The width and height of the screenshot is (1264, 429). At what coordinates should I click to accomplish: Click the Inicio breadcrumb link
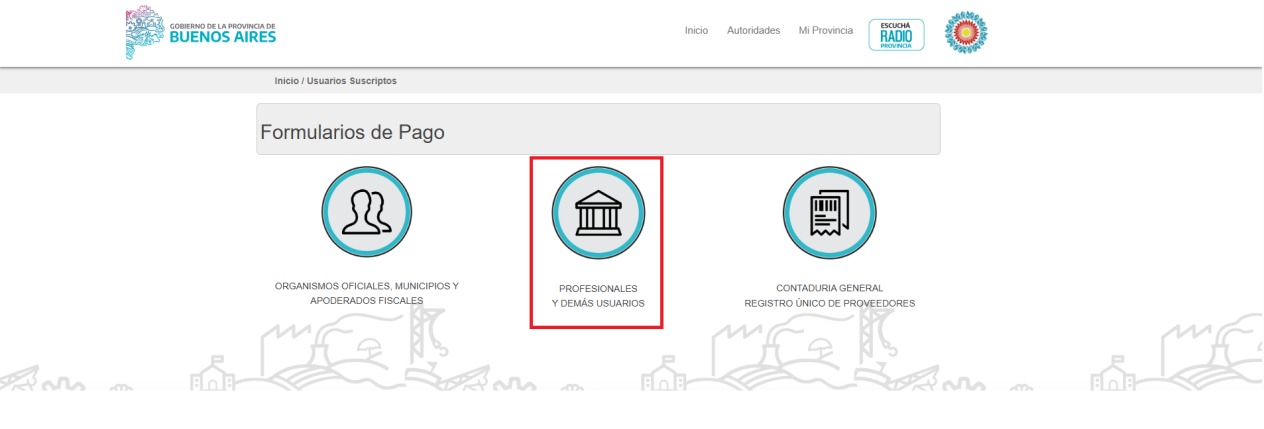tap(286, 81)
